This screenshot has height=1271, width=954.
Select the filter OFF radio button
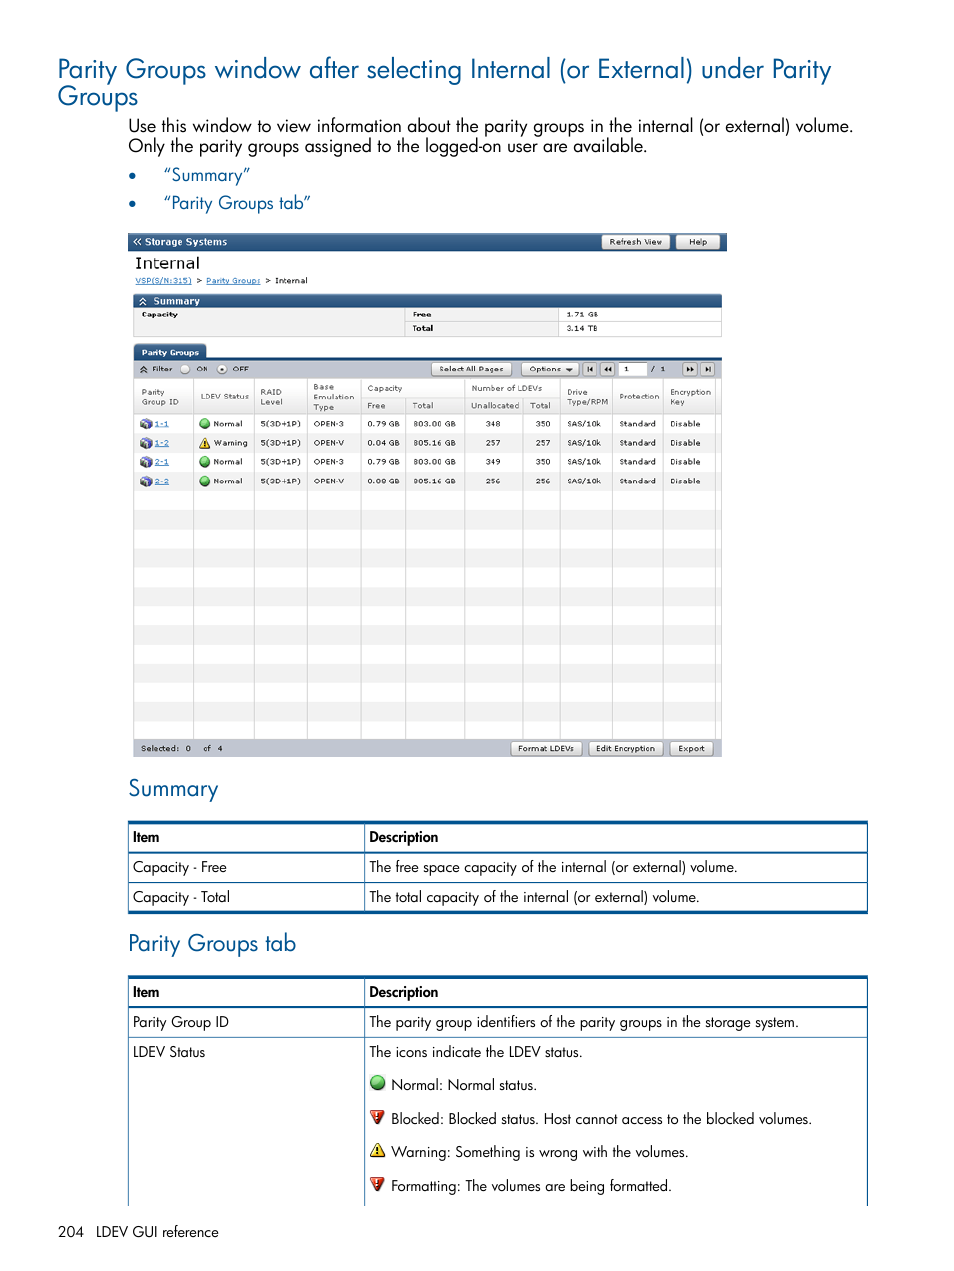222,369
